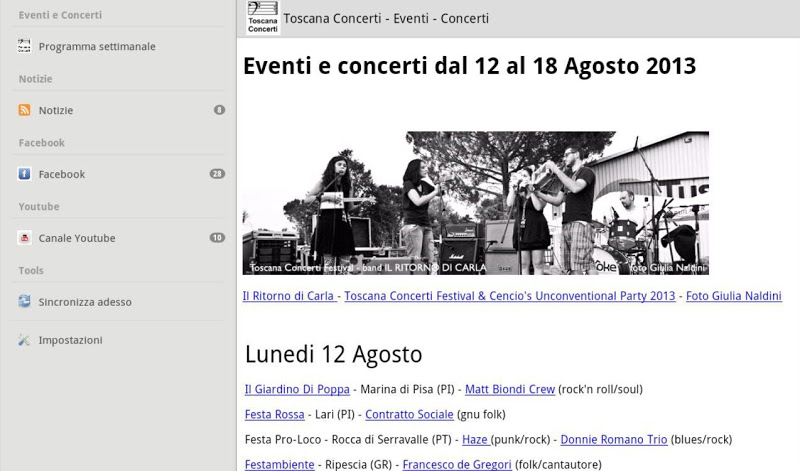This screenshot has width=800, height=471.
Task: Open the Foto Giulia Naldini link
Action: point(734,296)
